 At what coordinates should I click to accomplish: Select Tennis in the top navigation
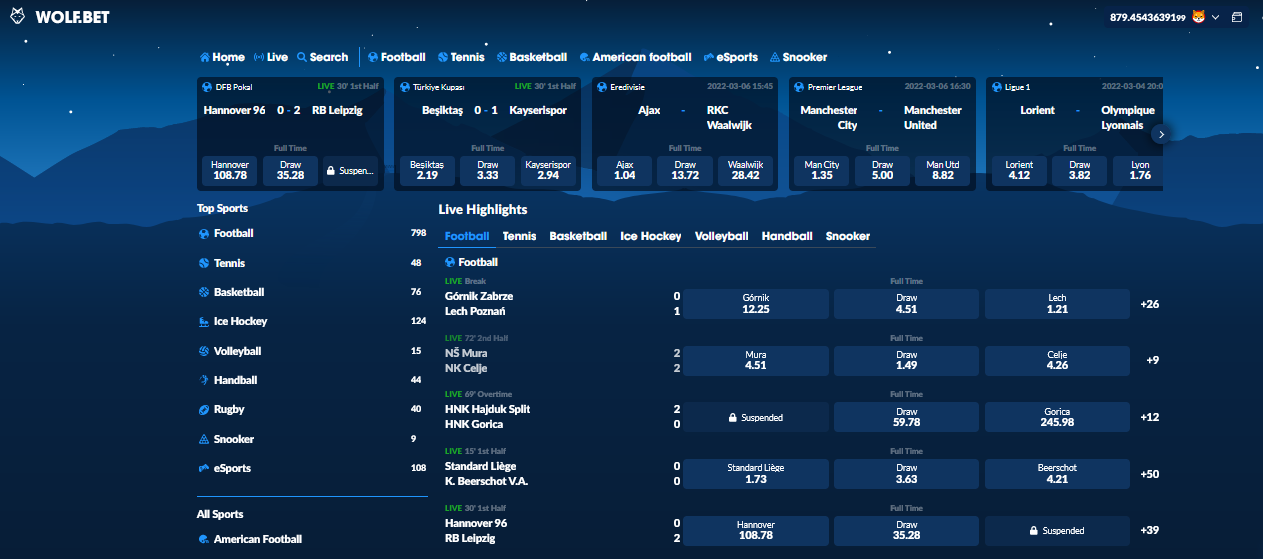click(461, 57)
